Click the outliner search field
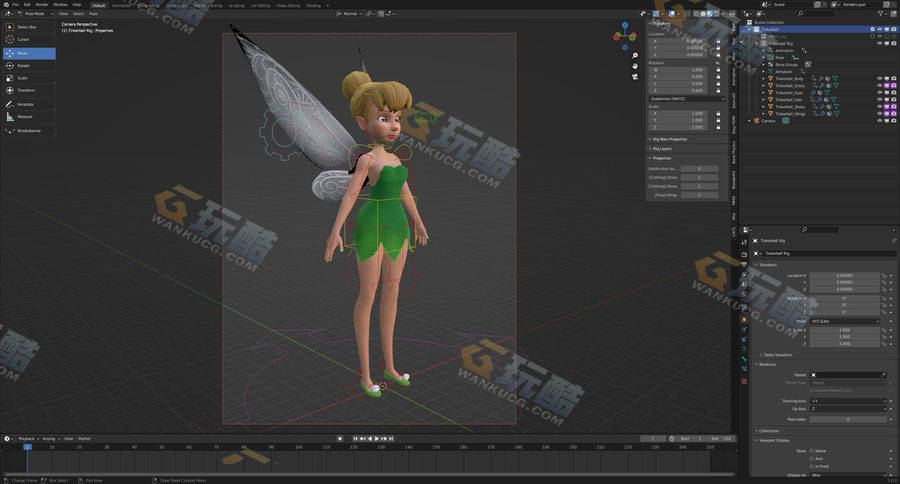Image resolution: width=900 pixels, height=484 pixels. point(815,13)
